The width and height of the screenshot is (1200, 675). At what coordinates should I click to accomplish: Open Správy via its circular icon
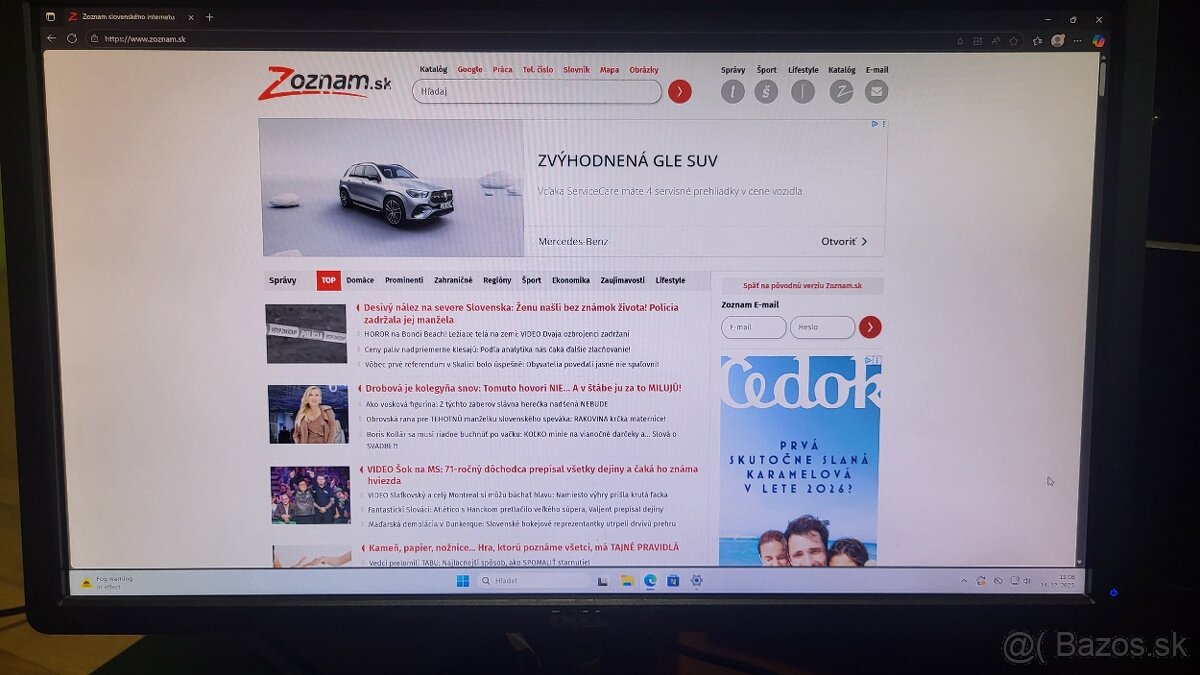[732, 91]
